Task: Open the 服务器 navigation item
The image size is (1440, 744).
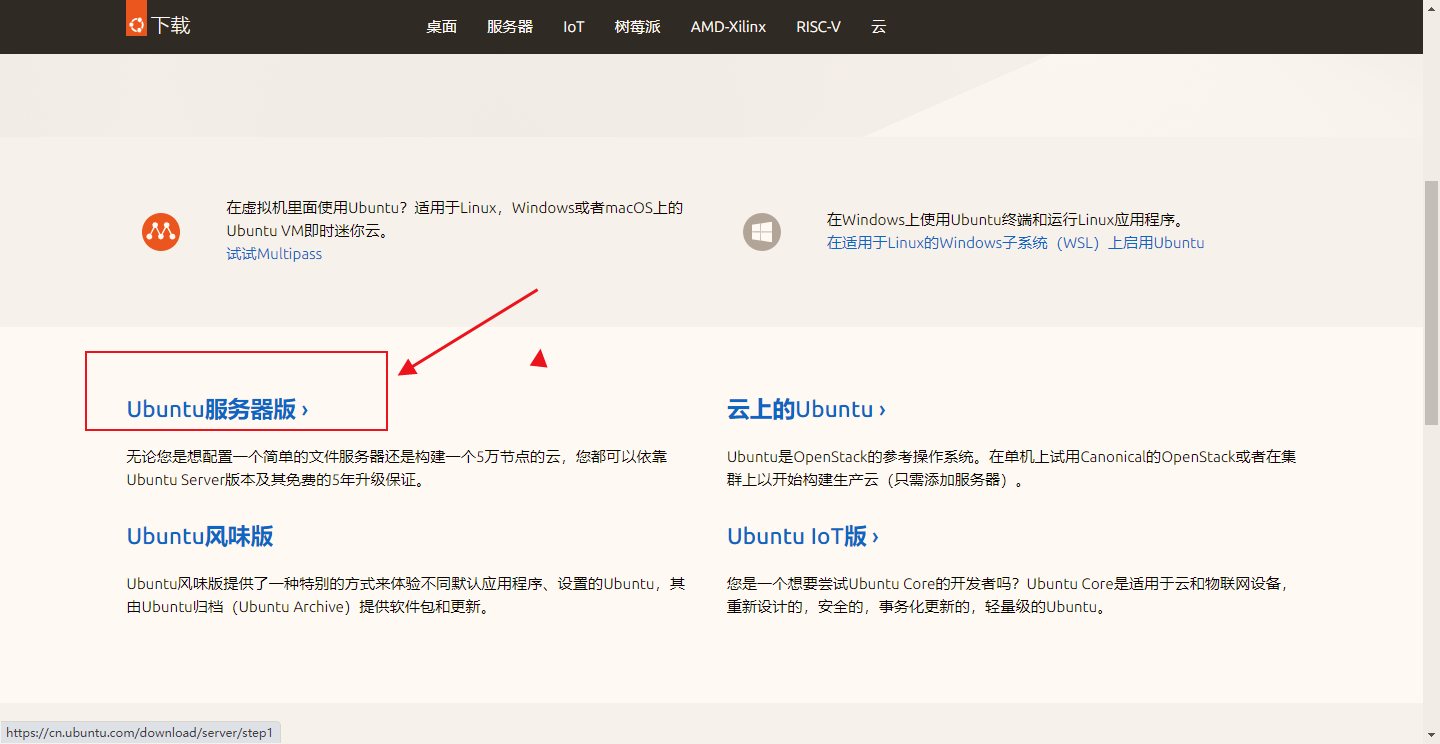Action: [510, 27]
